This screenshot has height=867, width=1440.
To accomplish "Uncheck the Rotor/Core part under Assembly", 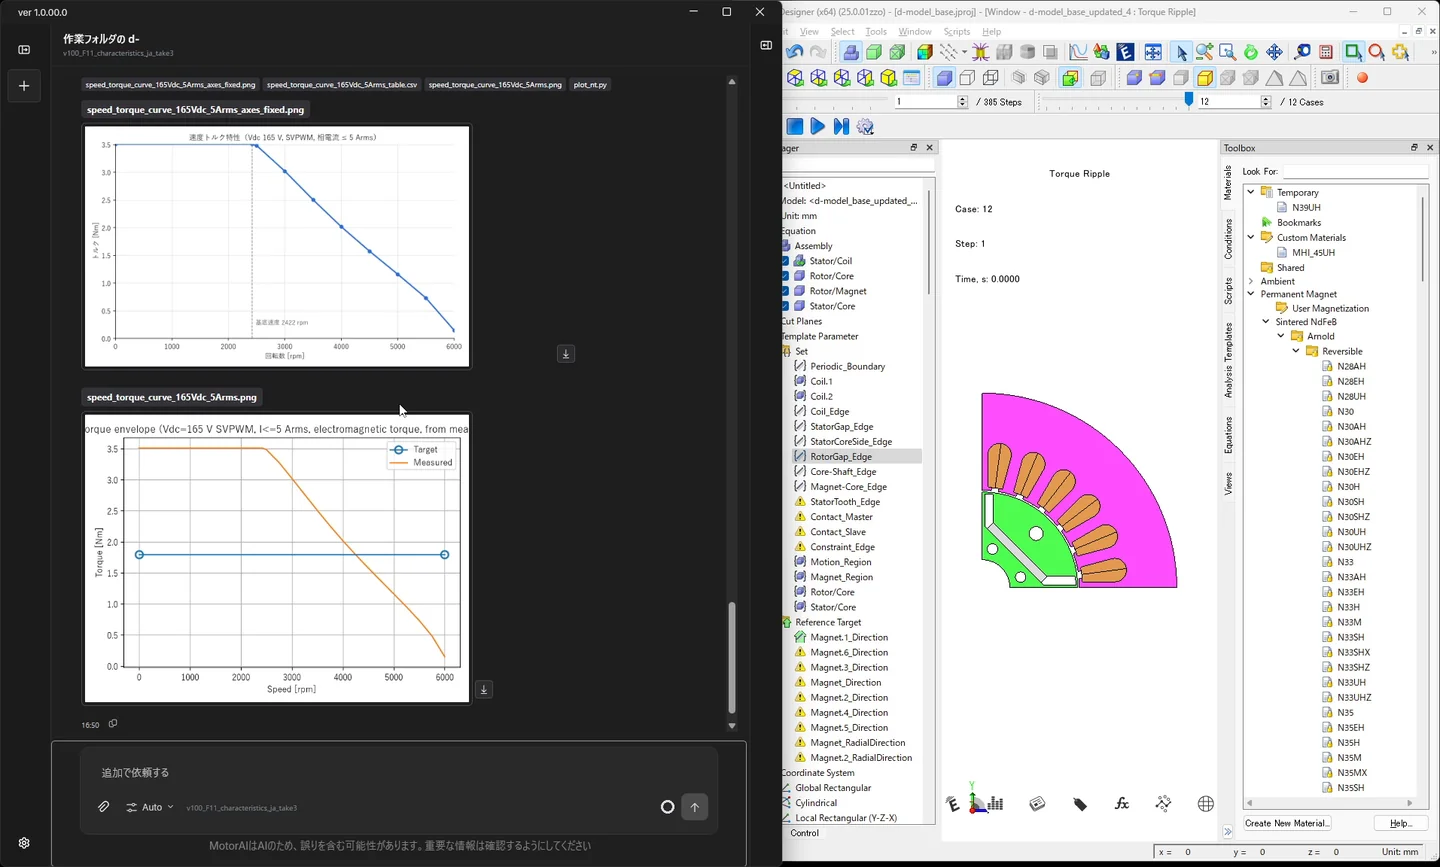I will [x=786, y=276].
